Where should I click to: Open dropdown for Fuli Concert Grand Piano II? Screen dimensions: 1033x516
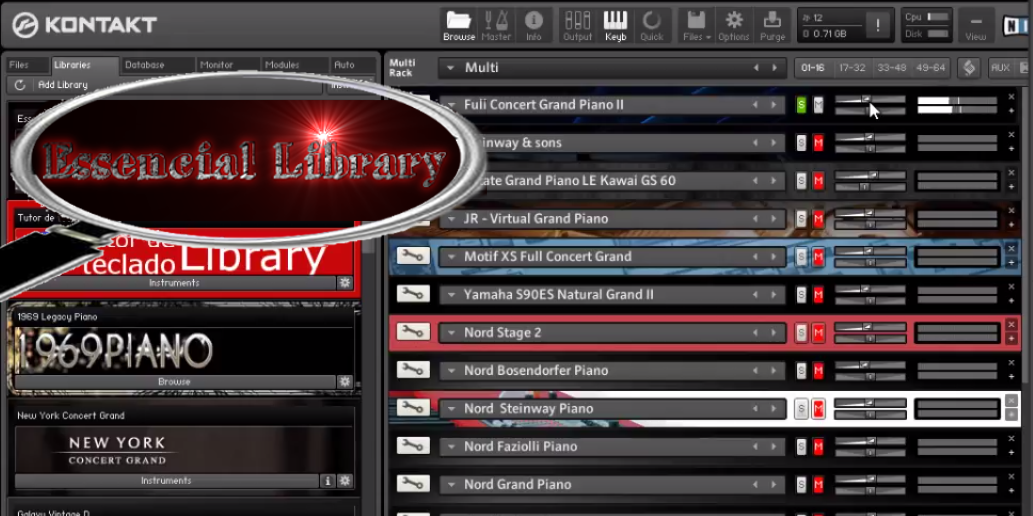pyautogui.click(x=451, y=105)
